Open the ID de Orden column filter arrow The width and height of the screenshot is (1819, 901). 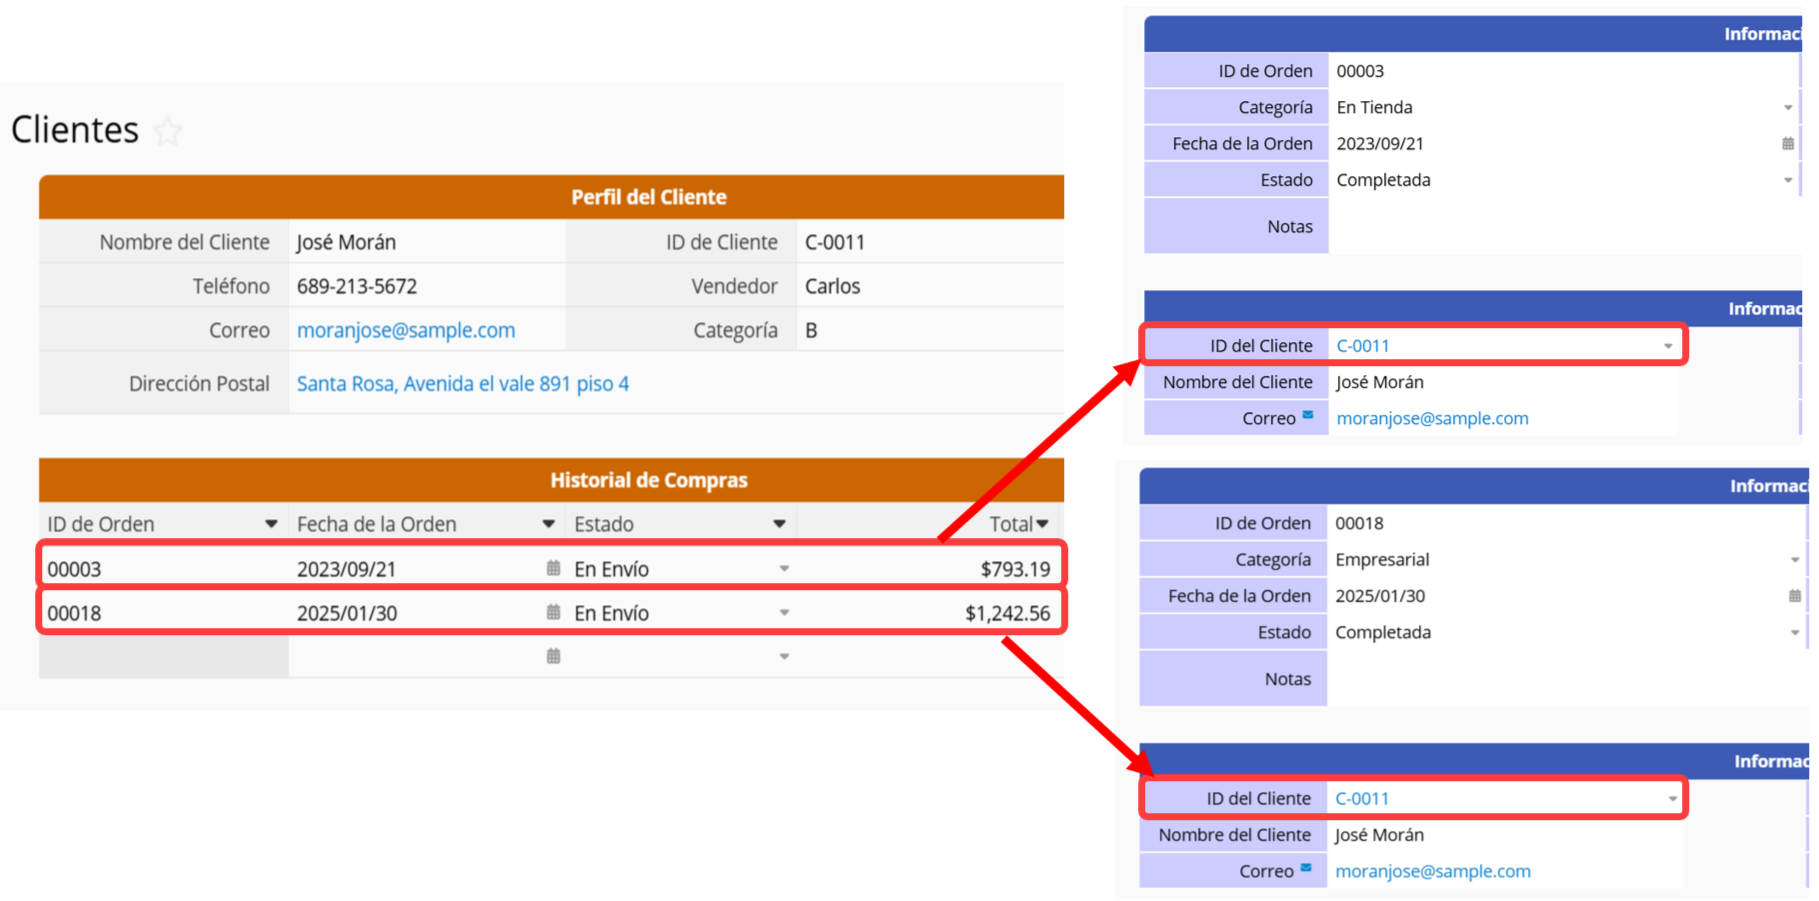(271, 524)
